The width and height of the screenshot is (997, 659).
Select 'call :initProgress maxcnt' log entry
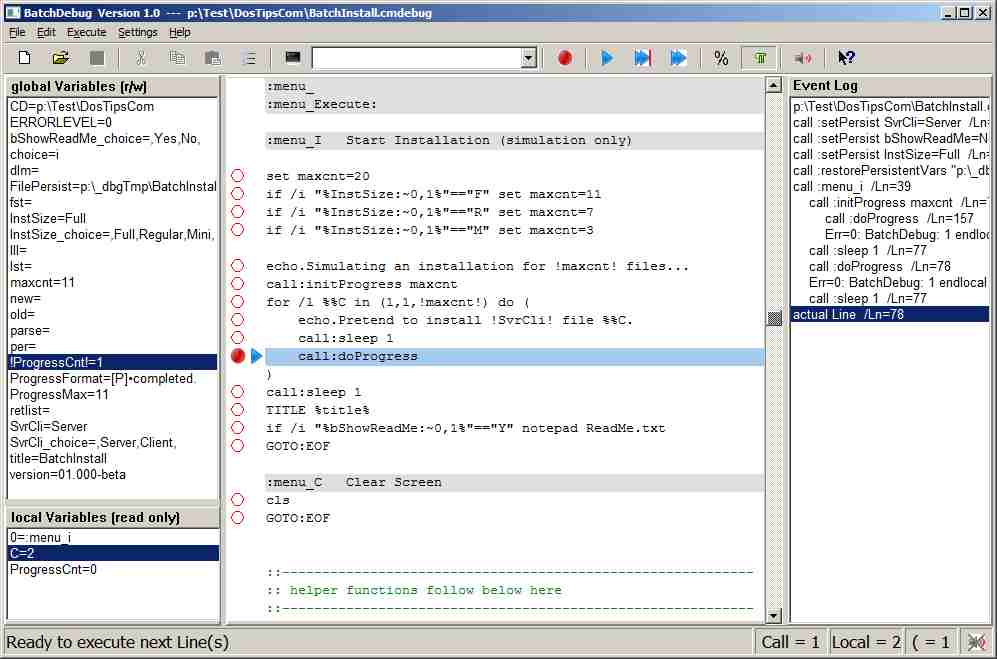pyautogui.click(x=890, y=202)
